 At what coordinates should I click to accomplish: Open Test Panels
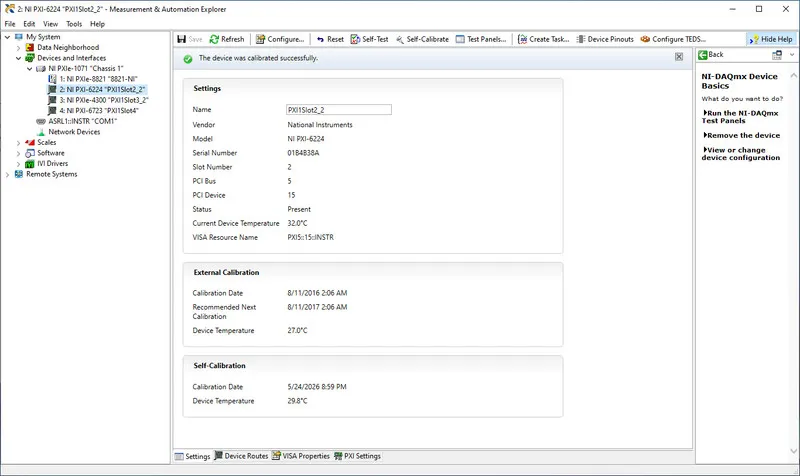481,39
